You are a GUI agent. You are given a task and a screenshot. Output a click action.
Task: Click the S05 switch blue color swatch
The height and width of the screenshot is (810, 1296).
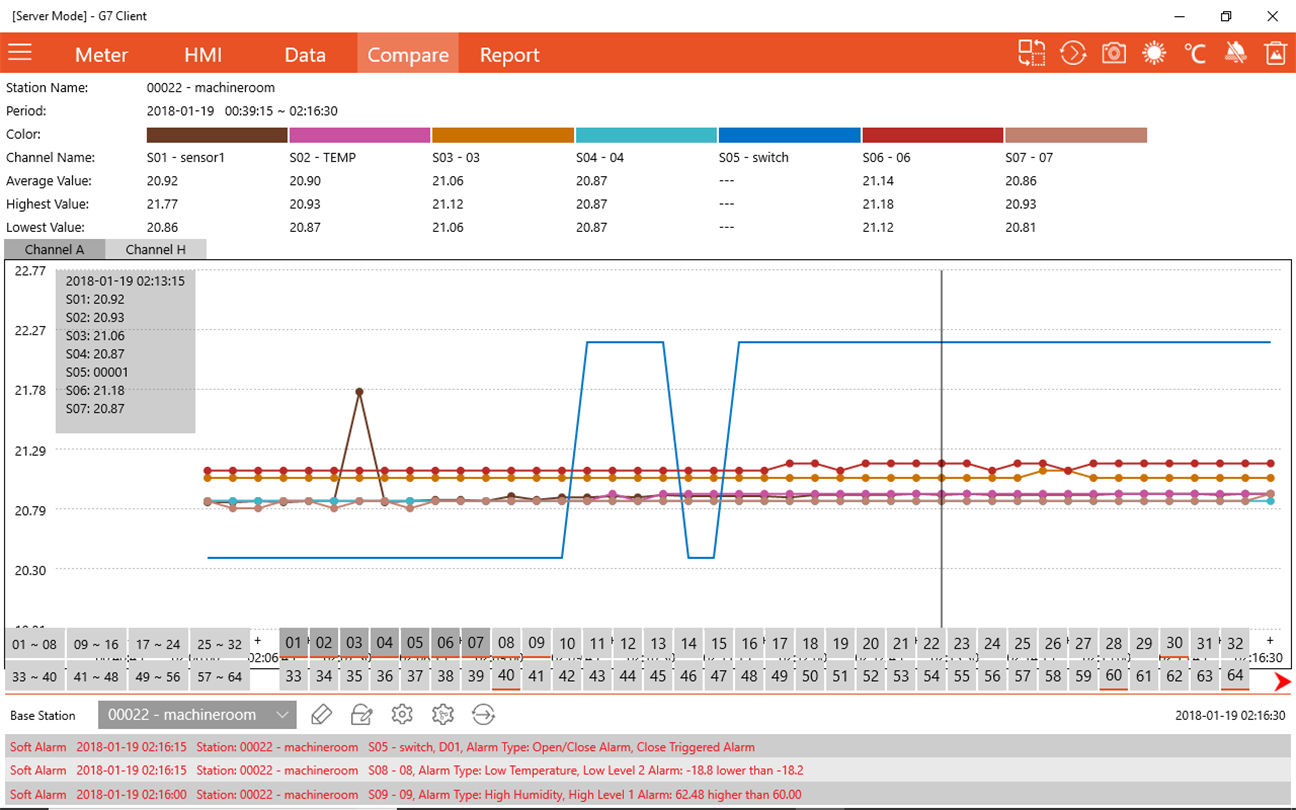(x=790, y=134)
